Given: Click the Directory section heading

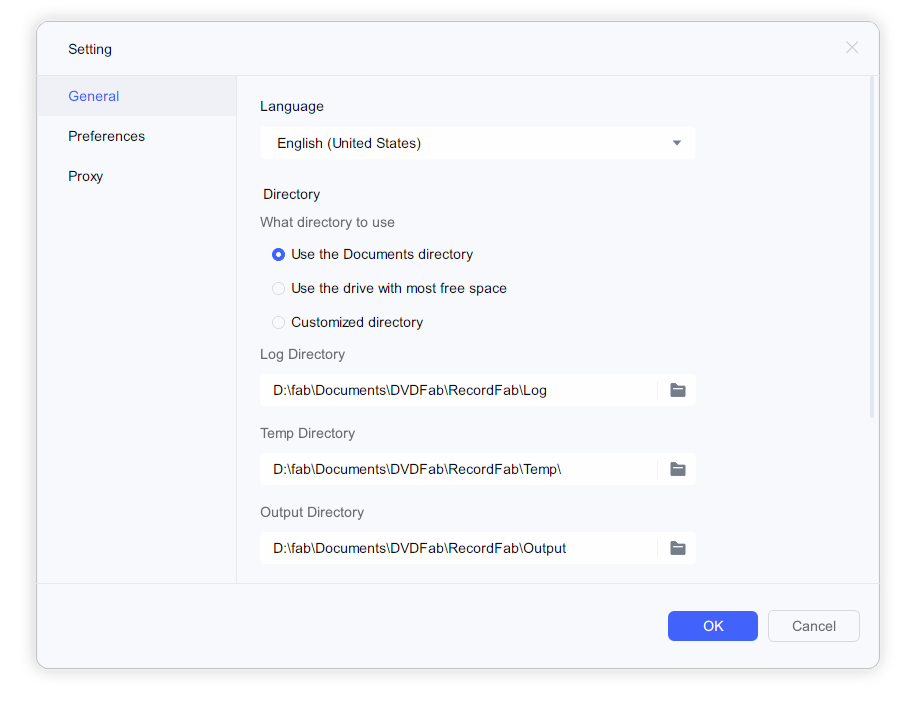Looking at the screenshot, I should 291,194.
